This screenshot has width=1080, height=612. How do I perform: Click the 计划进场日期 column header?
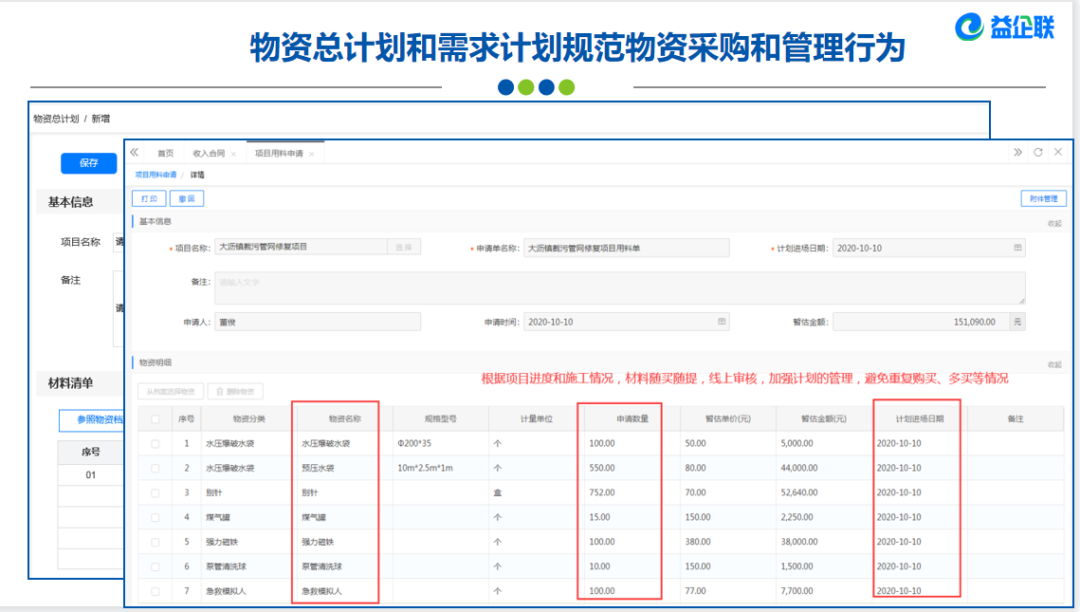920,419
